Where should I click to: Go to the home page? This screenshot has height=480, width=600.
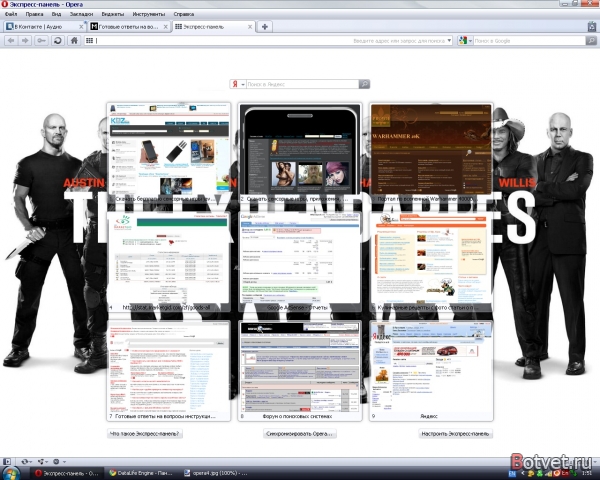74,41
